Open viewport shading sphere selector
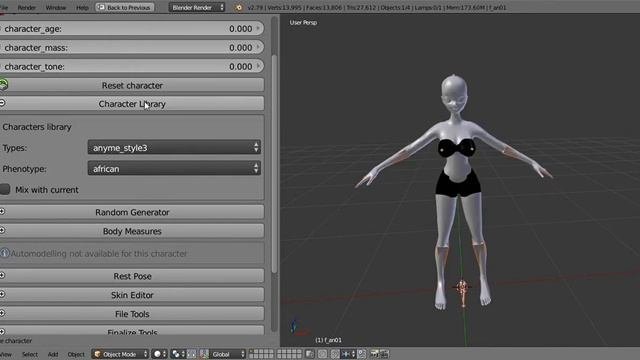 pos(160,354)
